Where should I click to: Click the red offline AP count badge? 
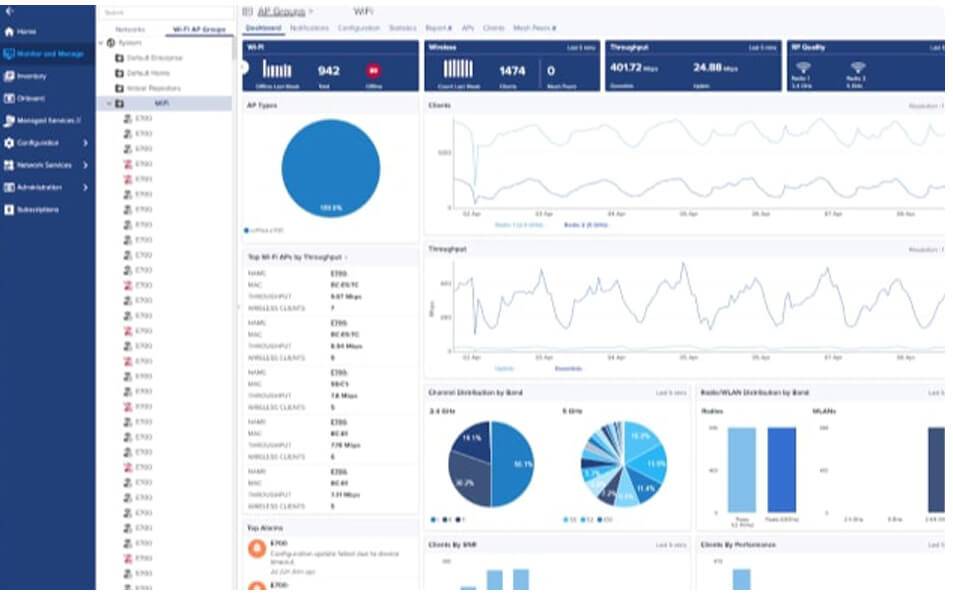pyautogui.click(x=374, y=71)
